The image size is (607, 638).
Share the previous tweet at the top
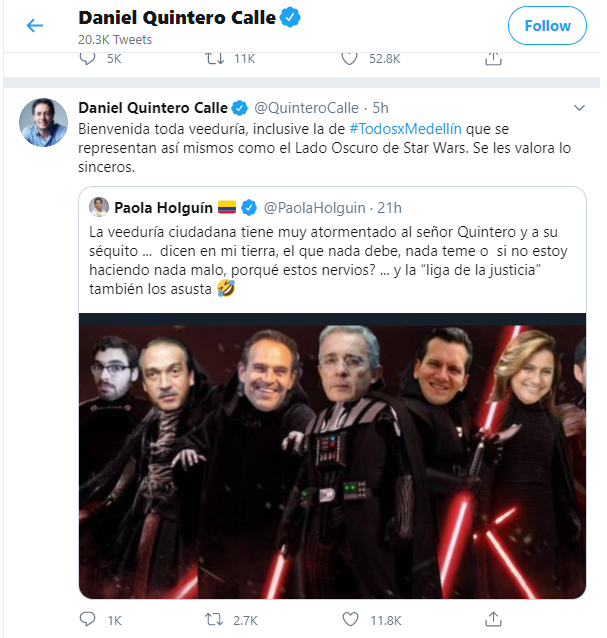click(492, 59)
